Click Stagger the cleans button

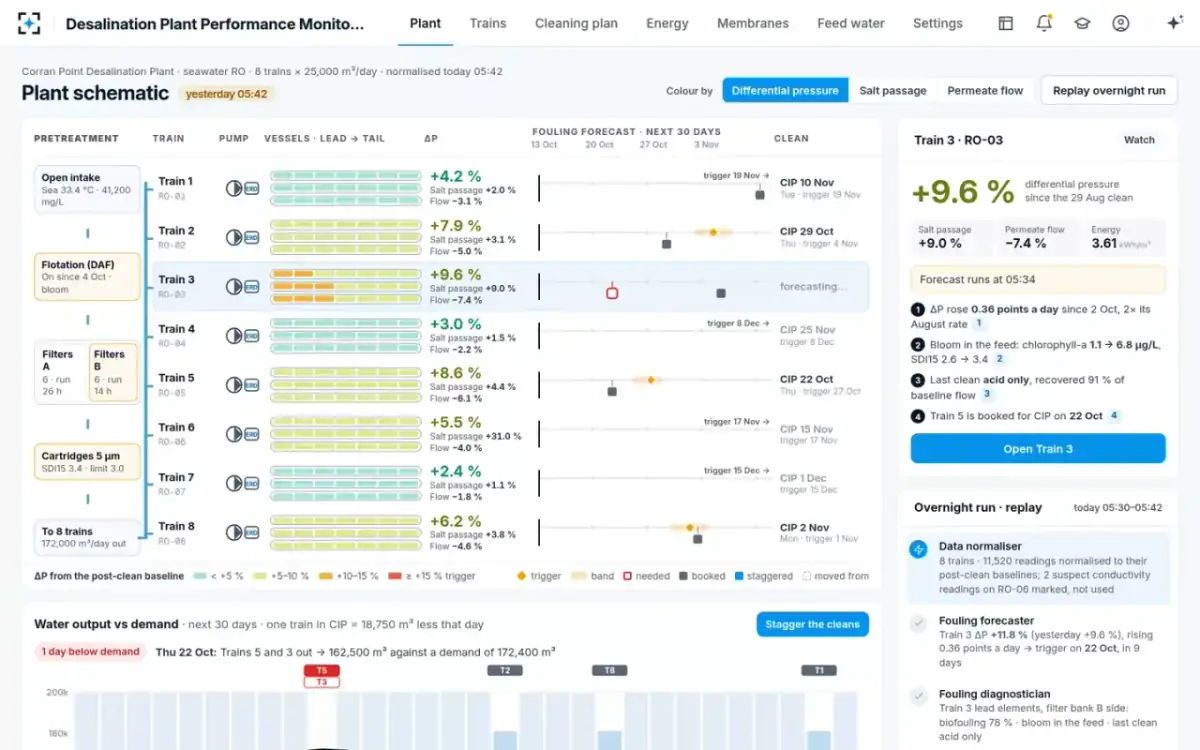coord(812,624)
